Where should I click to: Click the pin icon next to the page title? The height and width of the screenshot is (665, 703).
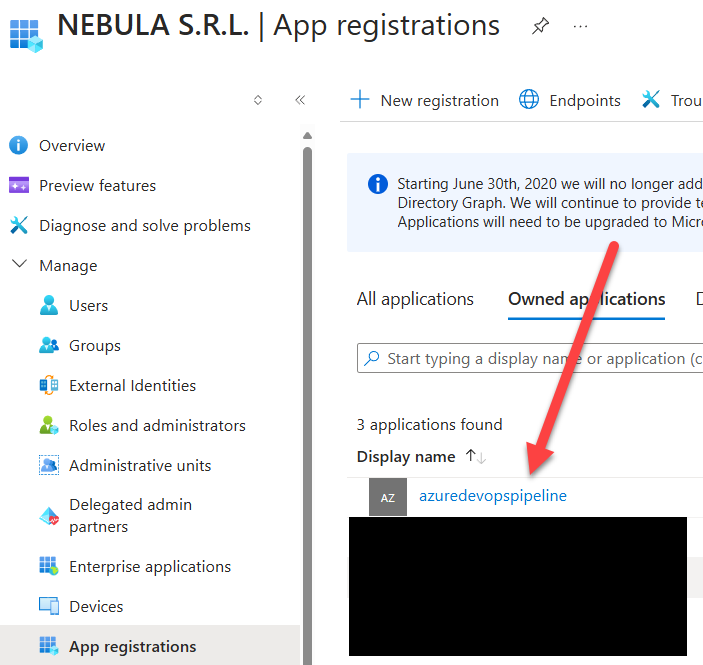[540, 27]
